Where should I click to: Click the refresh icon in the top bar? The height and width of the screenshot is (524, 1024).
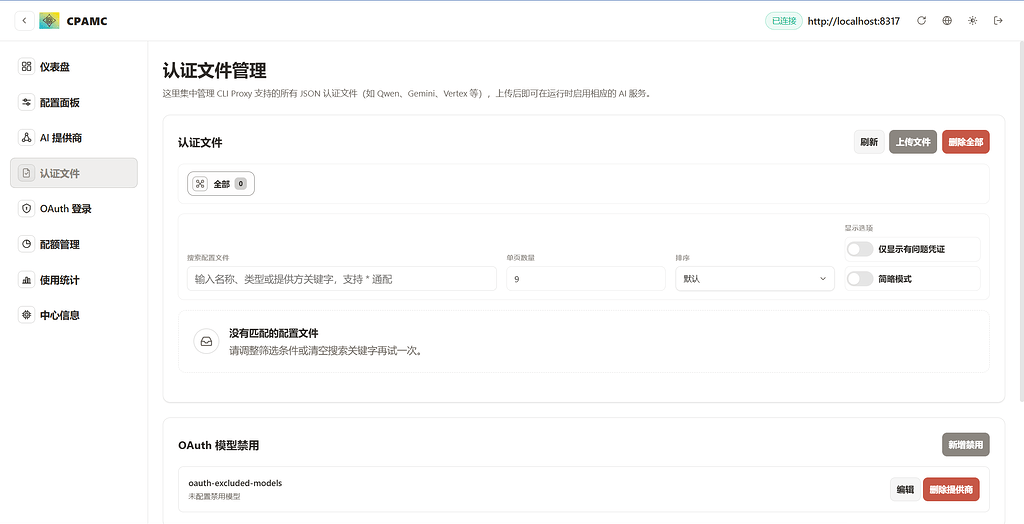point(921,21)
